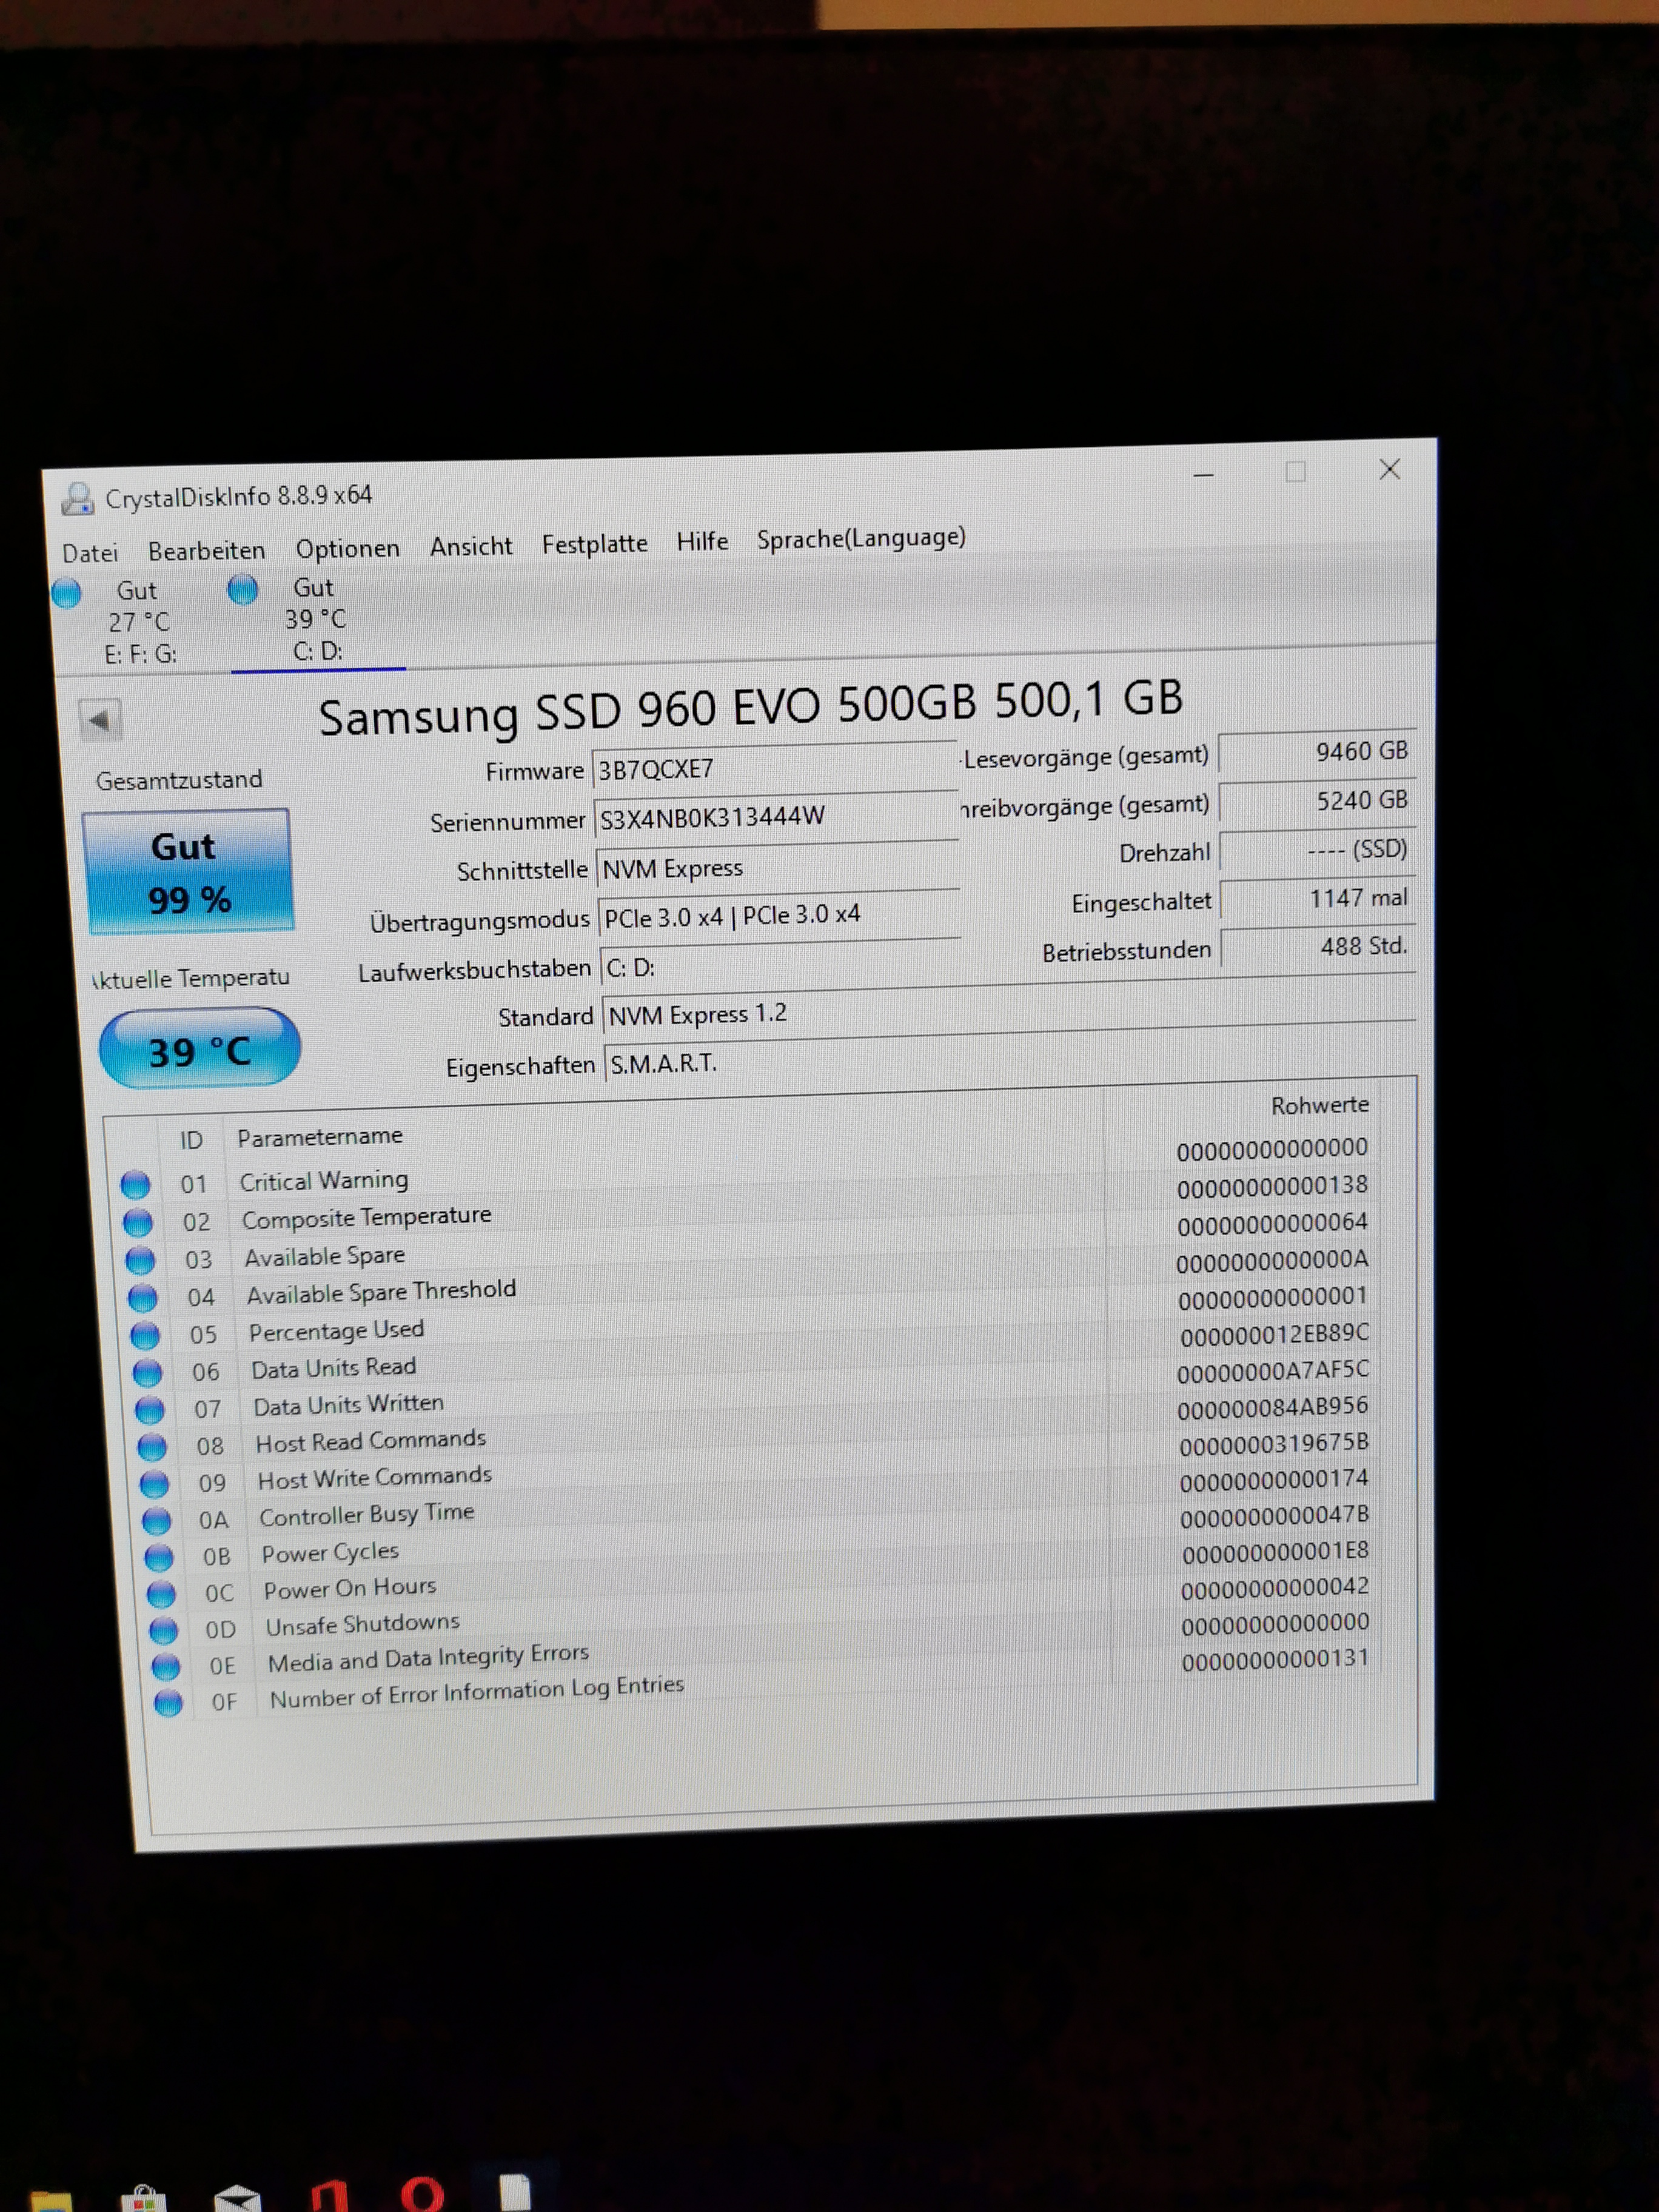
Task: Select the Data Units Written row
Action: [348, 1405]
